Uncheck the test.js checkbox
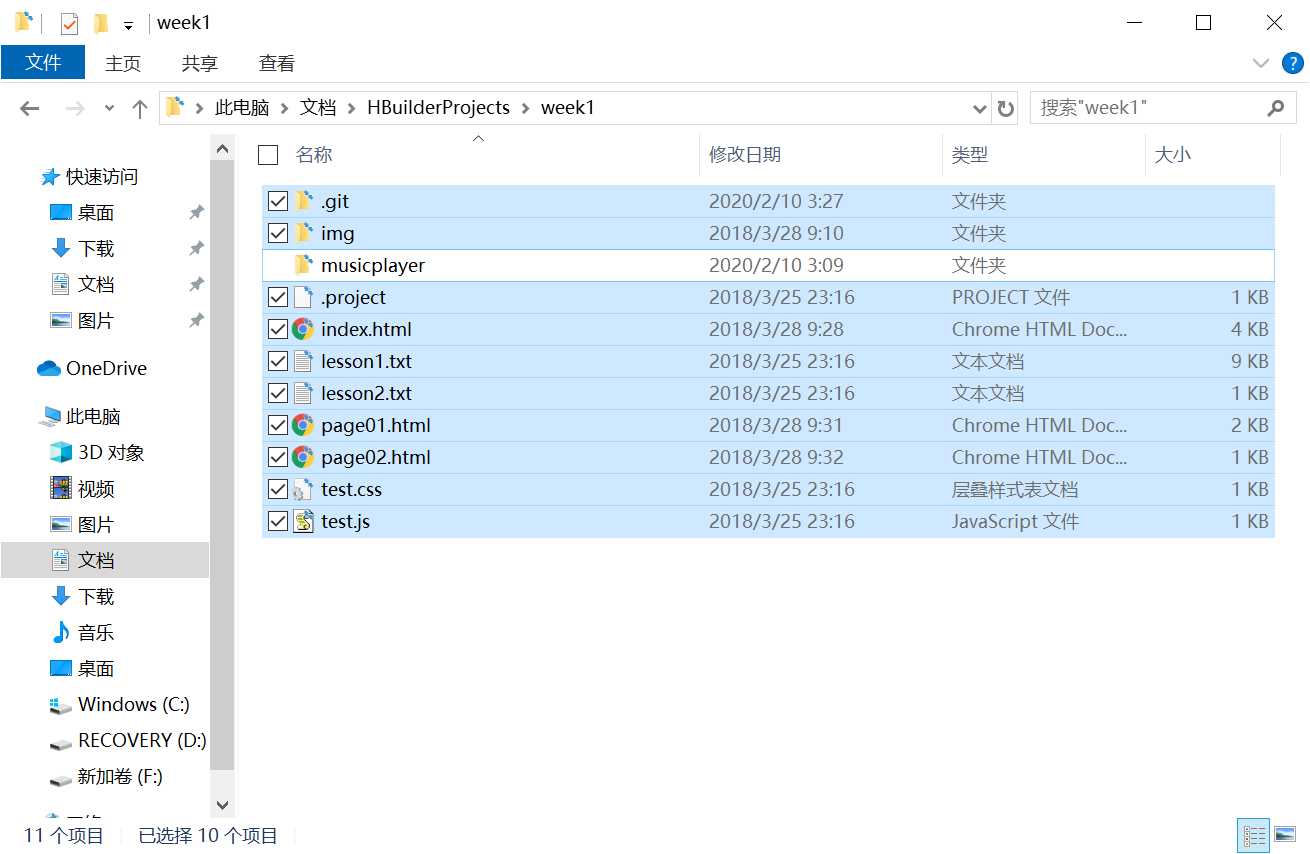Screen dimensions: 1310x854 [278, 522]
